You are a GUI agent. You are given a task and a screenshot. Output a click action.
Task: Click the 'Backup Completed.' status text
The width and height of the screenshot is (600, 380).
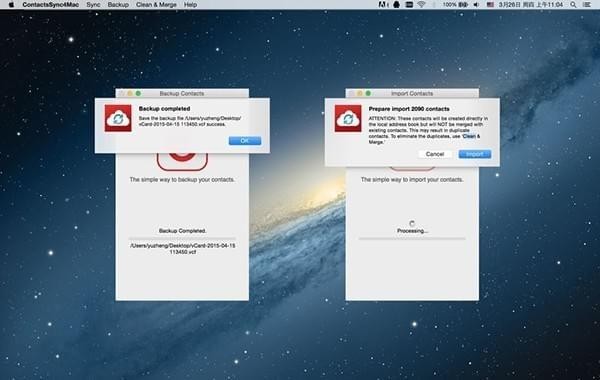tap(182, 231)
